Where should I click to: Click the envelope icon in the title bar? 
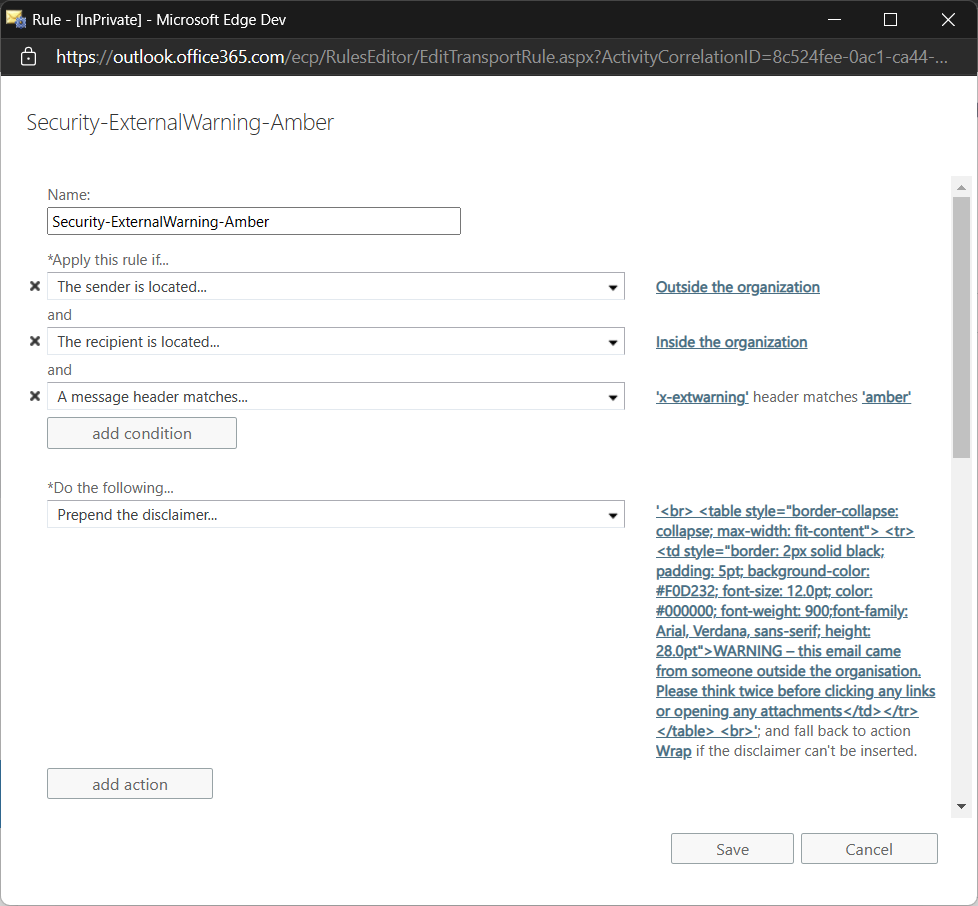click(x=16, y=19)
